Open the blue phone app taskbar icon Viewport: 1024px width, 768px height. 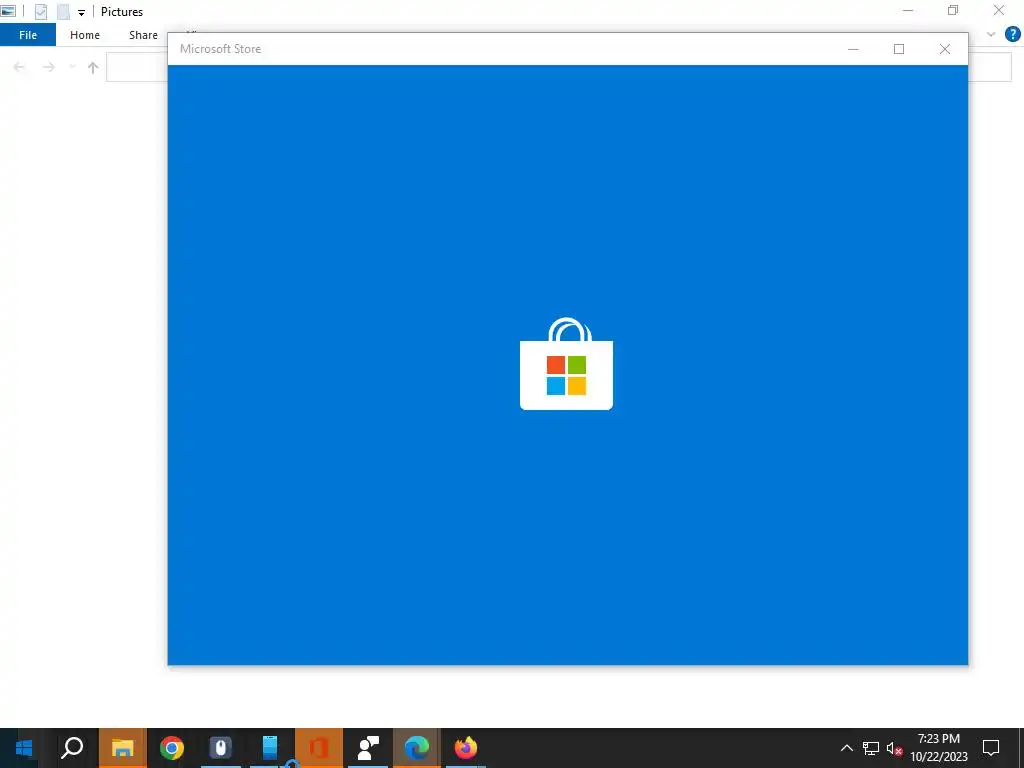270,748
